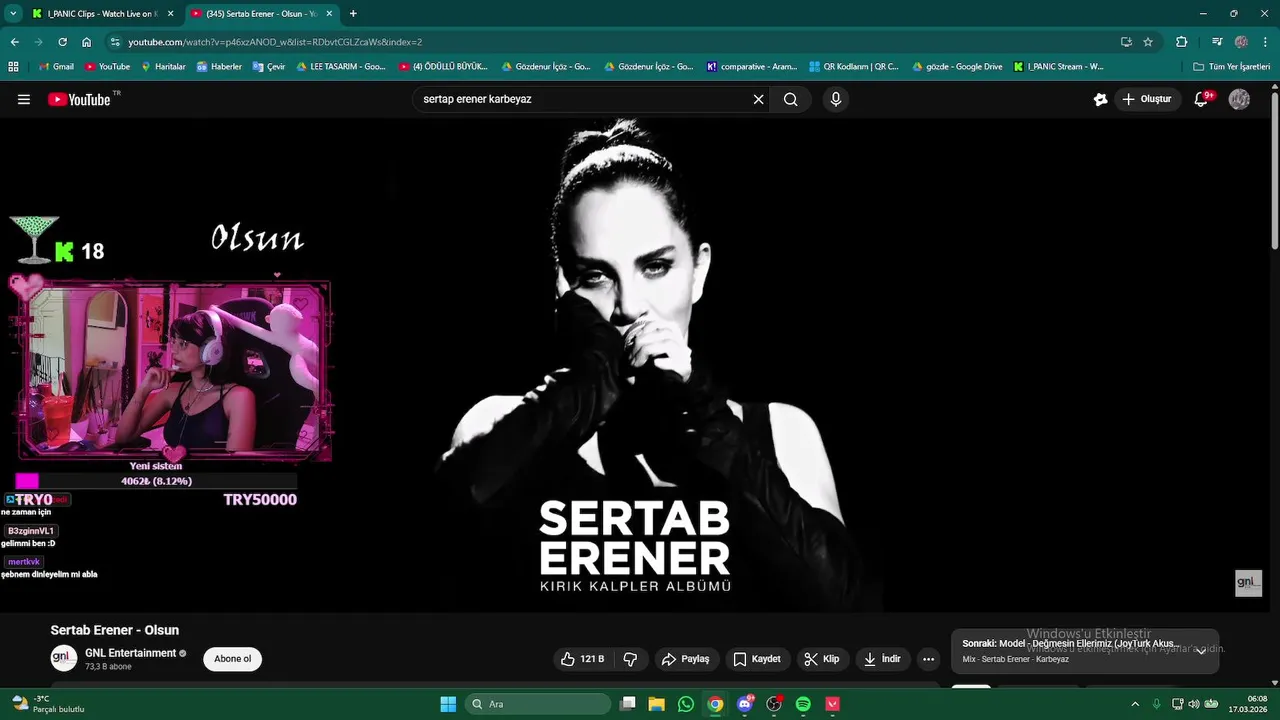
Task: Save video with Kaydet button
Action: coord(757,659)
